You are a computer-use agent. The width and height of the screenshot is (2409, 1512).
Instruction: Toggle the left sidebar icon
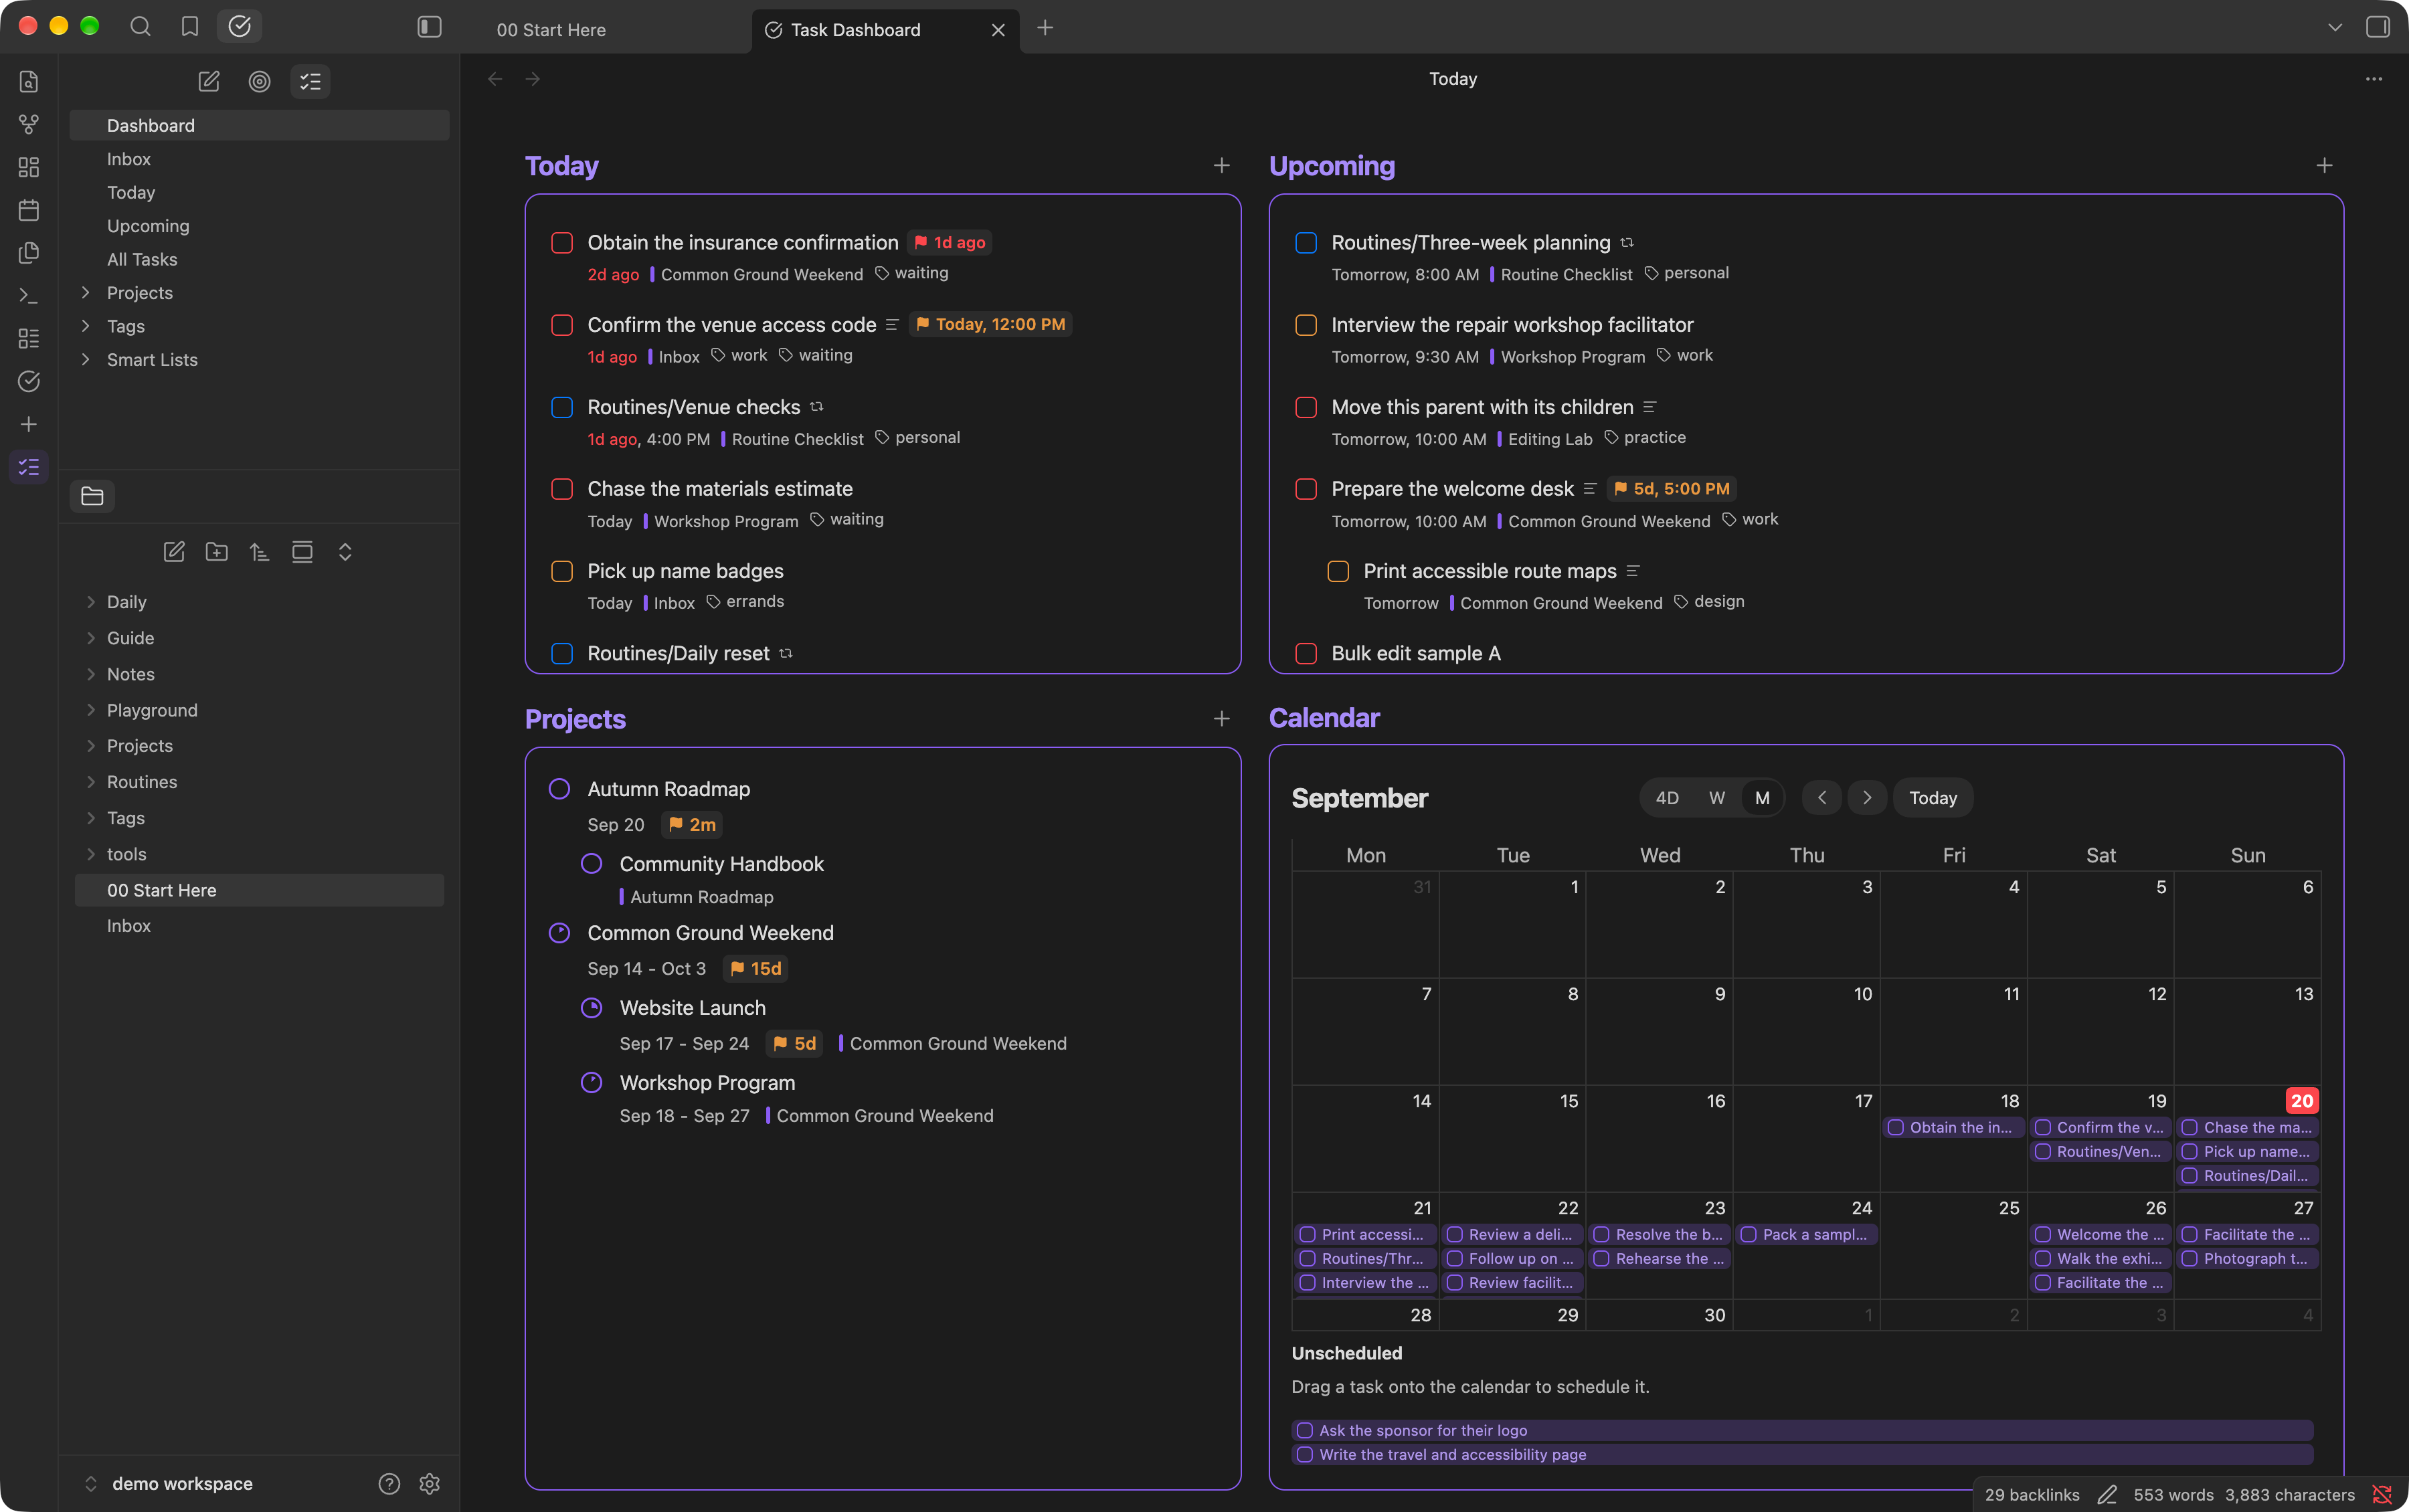pyautogui.click(x=429, y=27)
